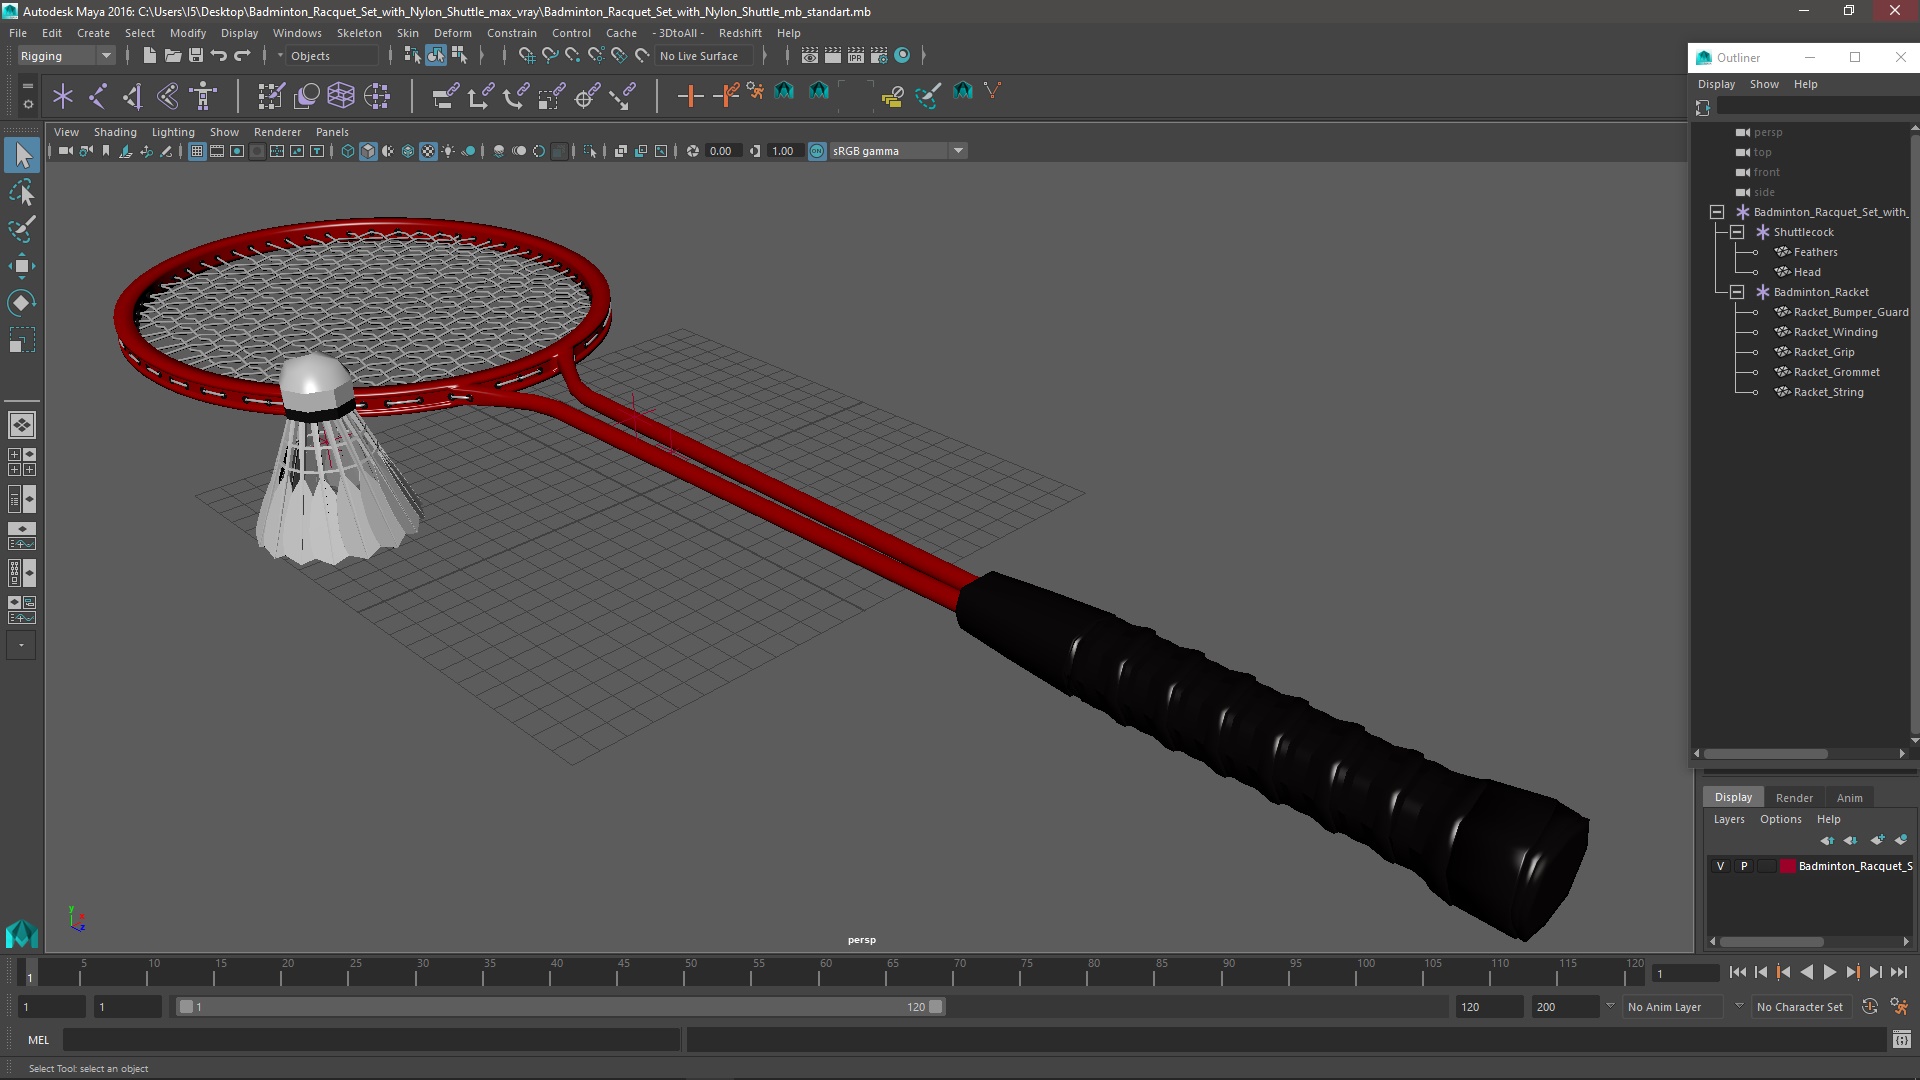Click the Save Scene icon
Viewport: 1920px width, 1080px height.
pos(196,56)
